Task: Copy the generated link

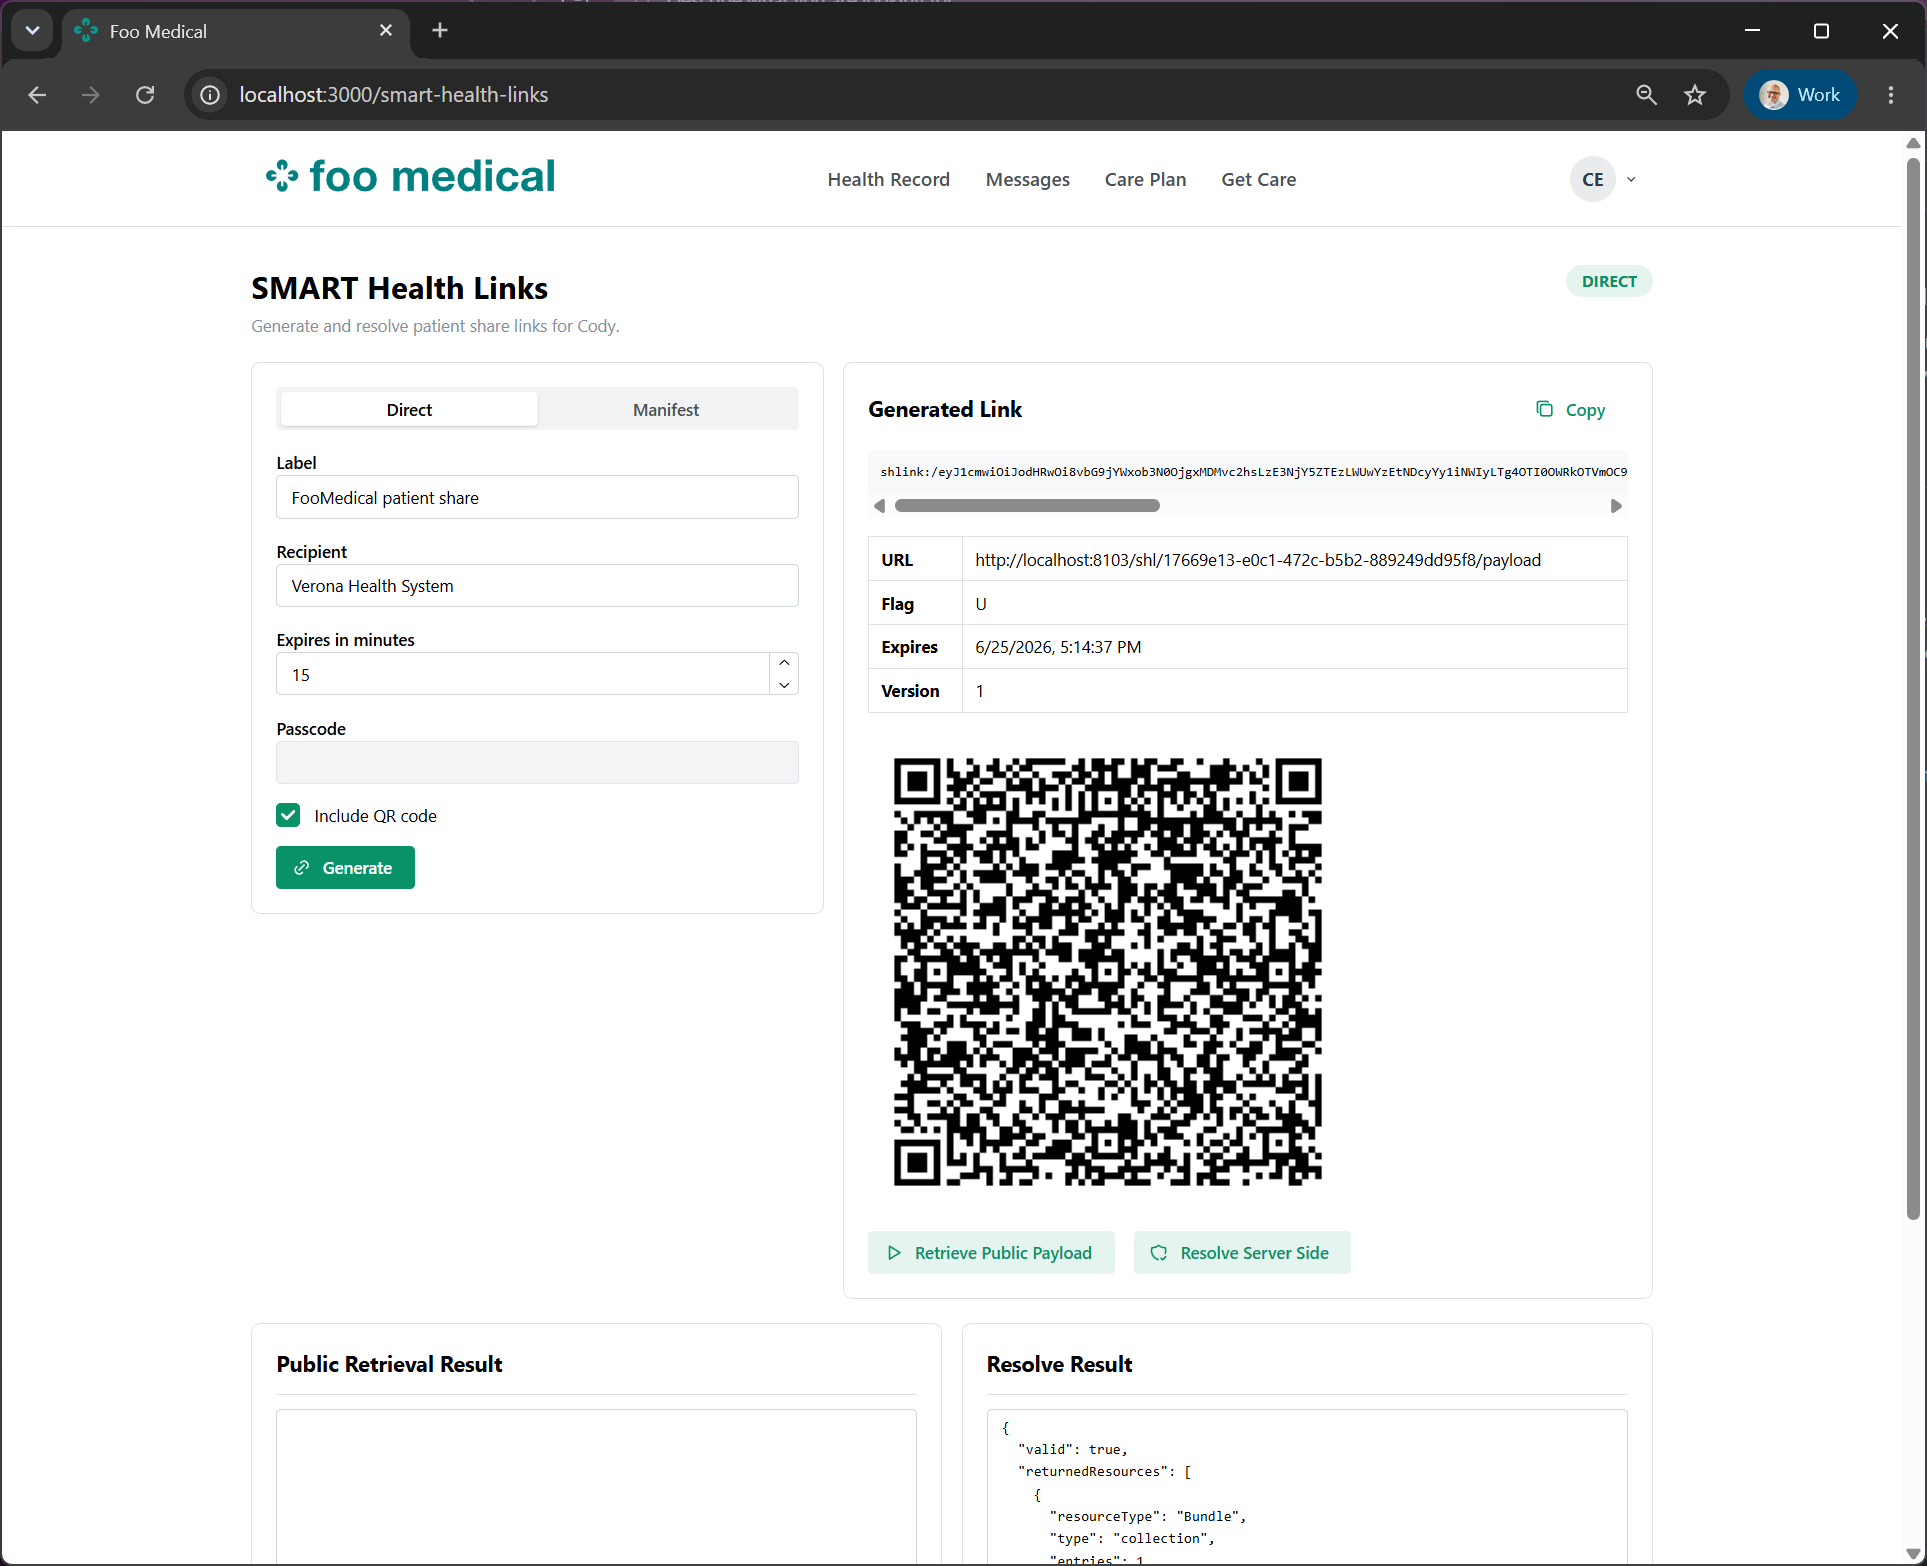Action: point(1571,410)
